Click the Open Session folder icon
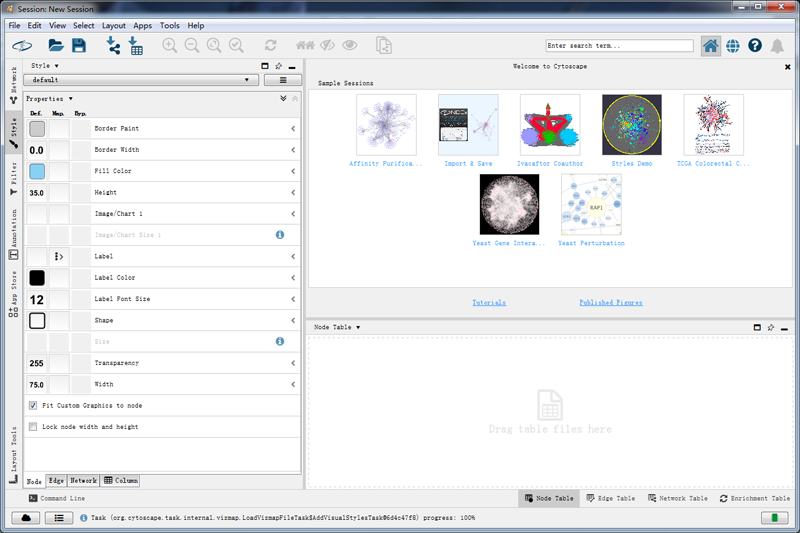This screenshot has height=533, width=800. (56, 45)
